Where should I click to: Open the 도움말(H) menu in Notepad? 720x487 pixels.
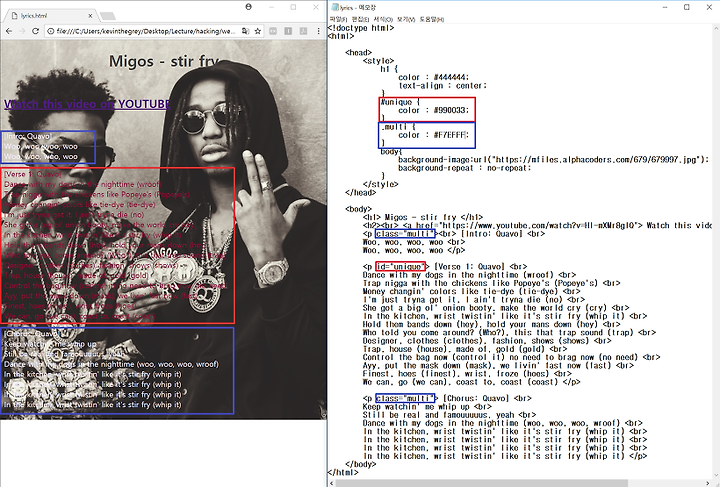[432, 19]
